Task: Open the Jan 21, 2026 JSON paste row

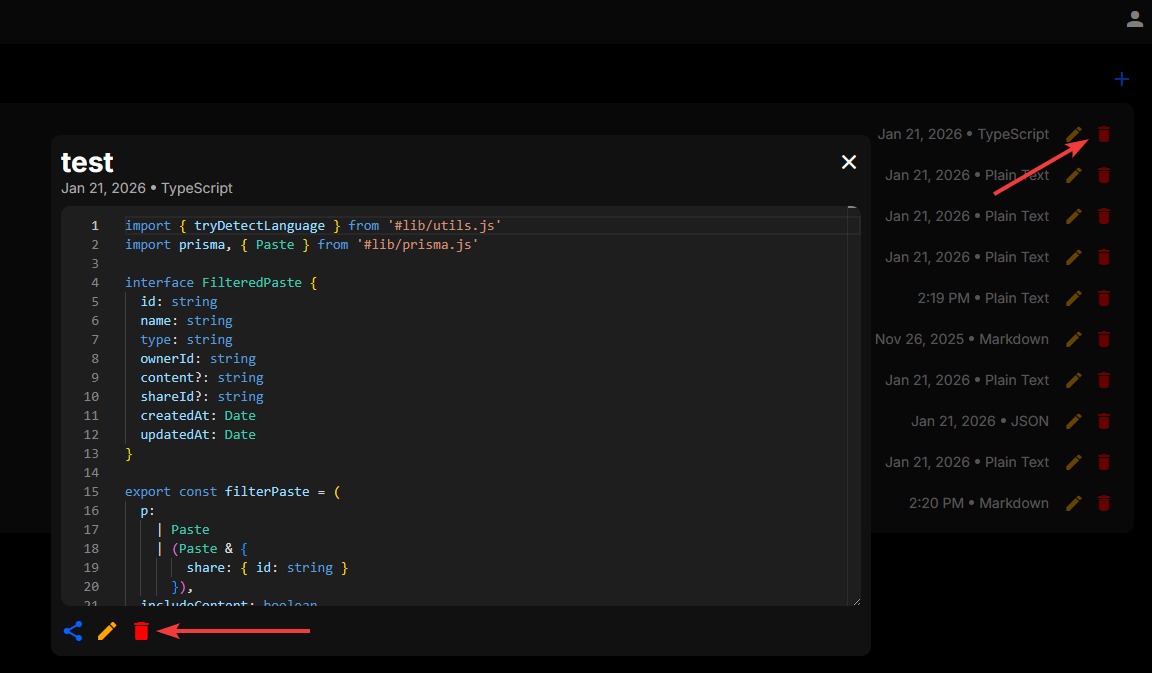Action: tap(979, 421)
